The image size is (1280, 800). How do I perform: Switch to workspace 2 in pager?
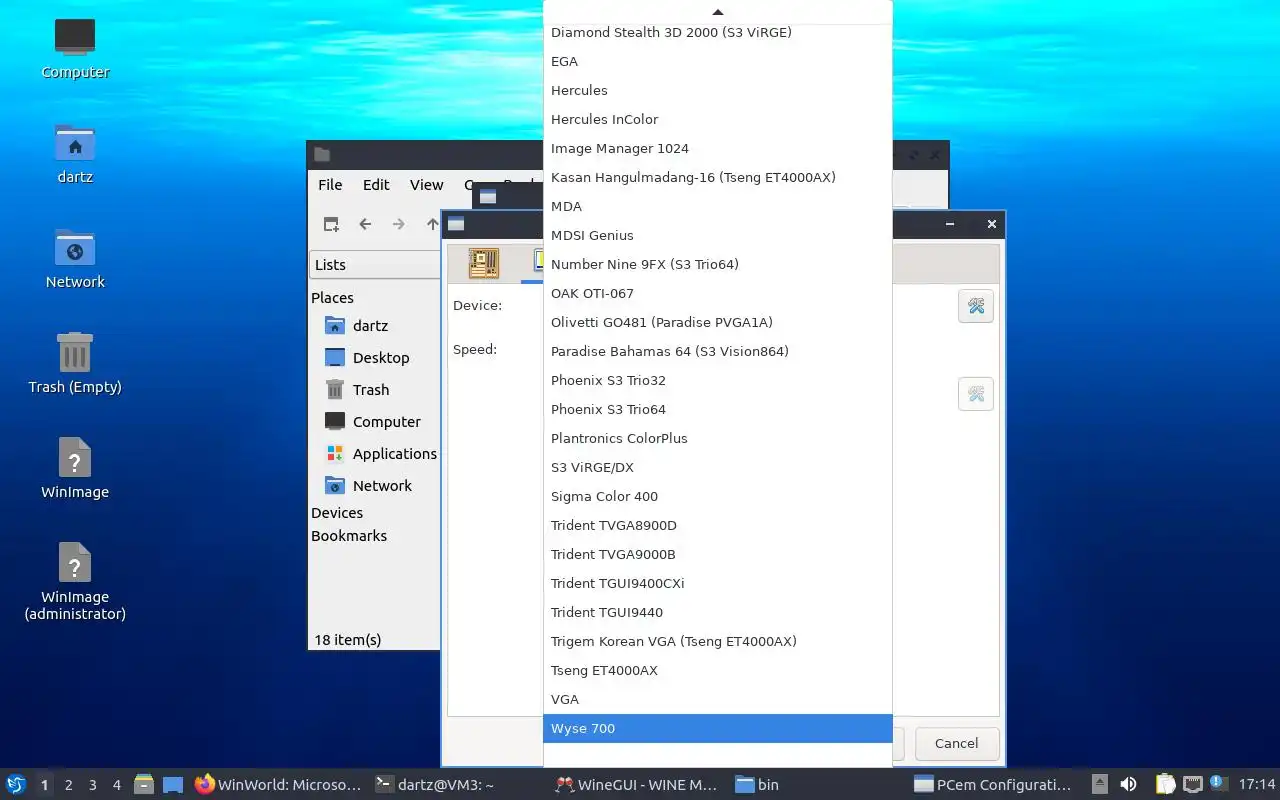click(68, 785)
